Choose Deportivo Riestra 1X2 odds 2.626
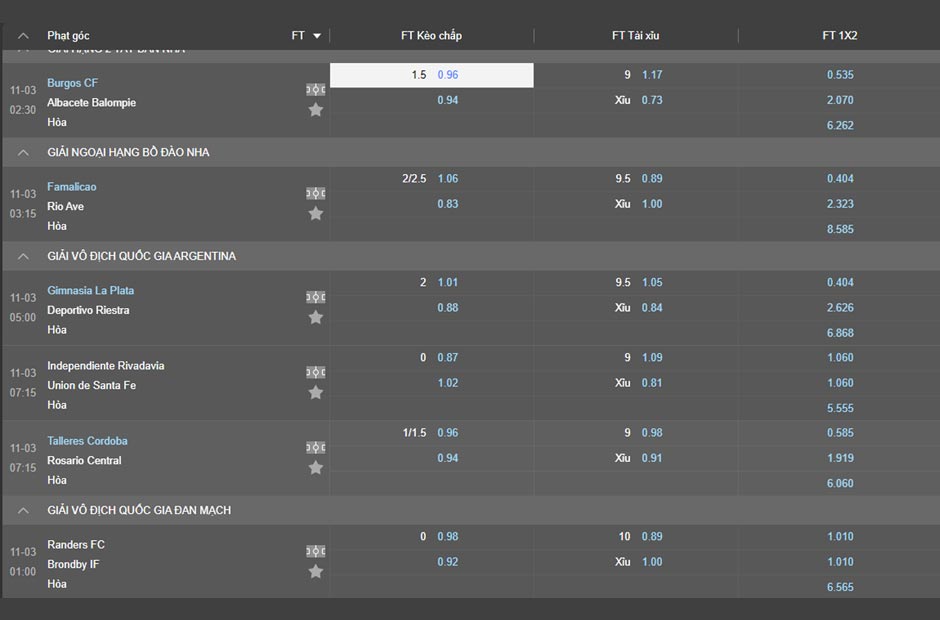 pyautogui.click(x=840, y=308)
